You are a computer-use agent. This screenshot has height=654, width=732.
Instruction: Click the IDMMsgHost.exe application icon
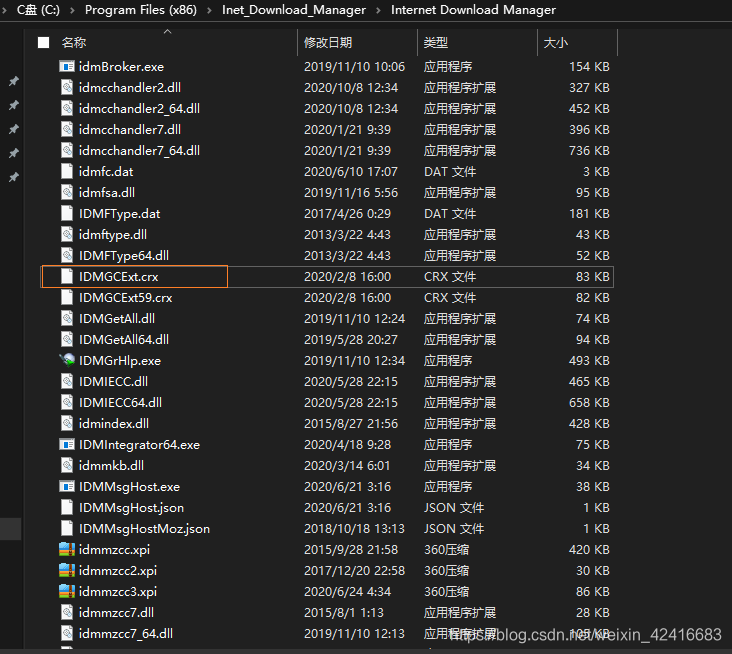pos(67,487)
